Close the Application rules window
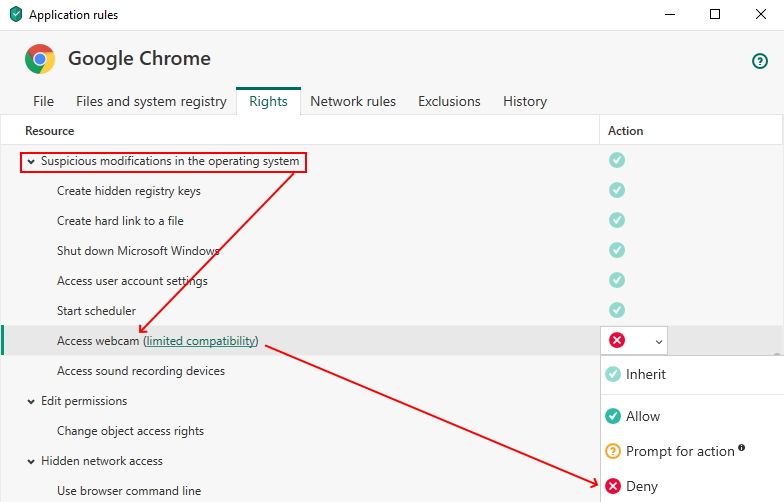Screen dimensions: 784x502 [x=760, y=14]
